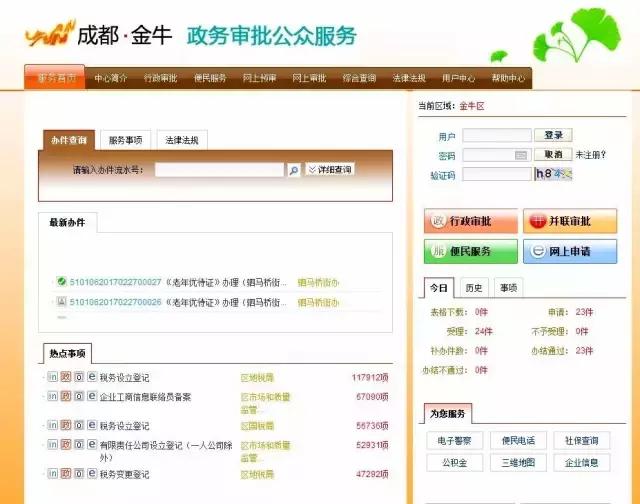Click the 成都·金牛 site logo
The height and width of the screenshot is (504, 640).
coord(99,34)
